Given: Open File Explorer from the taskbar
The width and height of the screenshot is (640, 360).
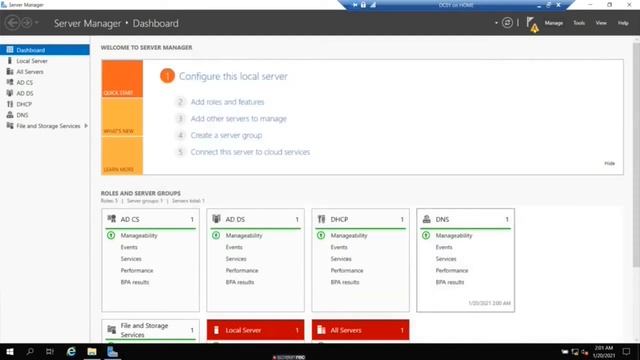Looking at the screenshot, I should pos(92,351).
